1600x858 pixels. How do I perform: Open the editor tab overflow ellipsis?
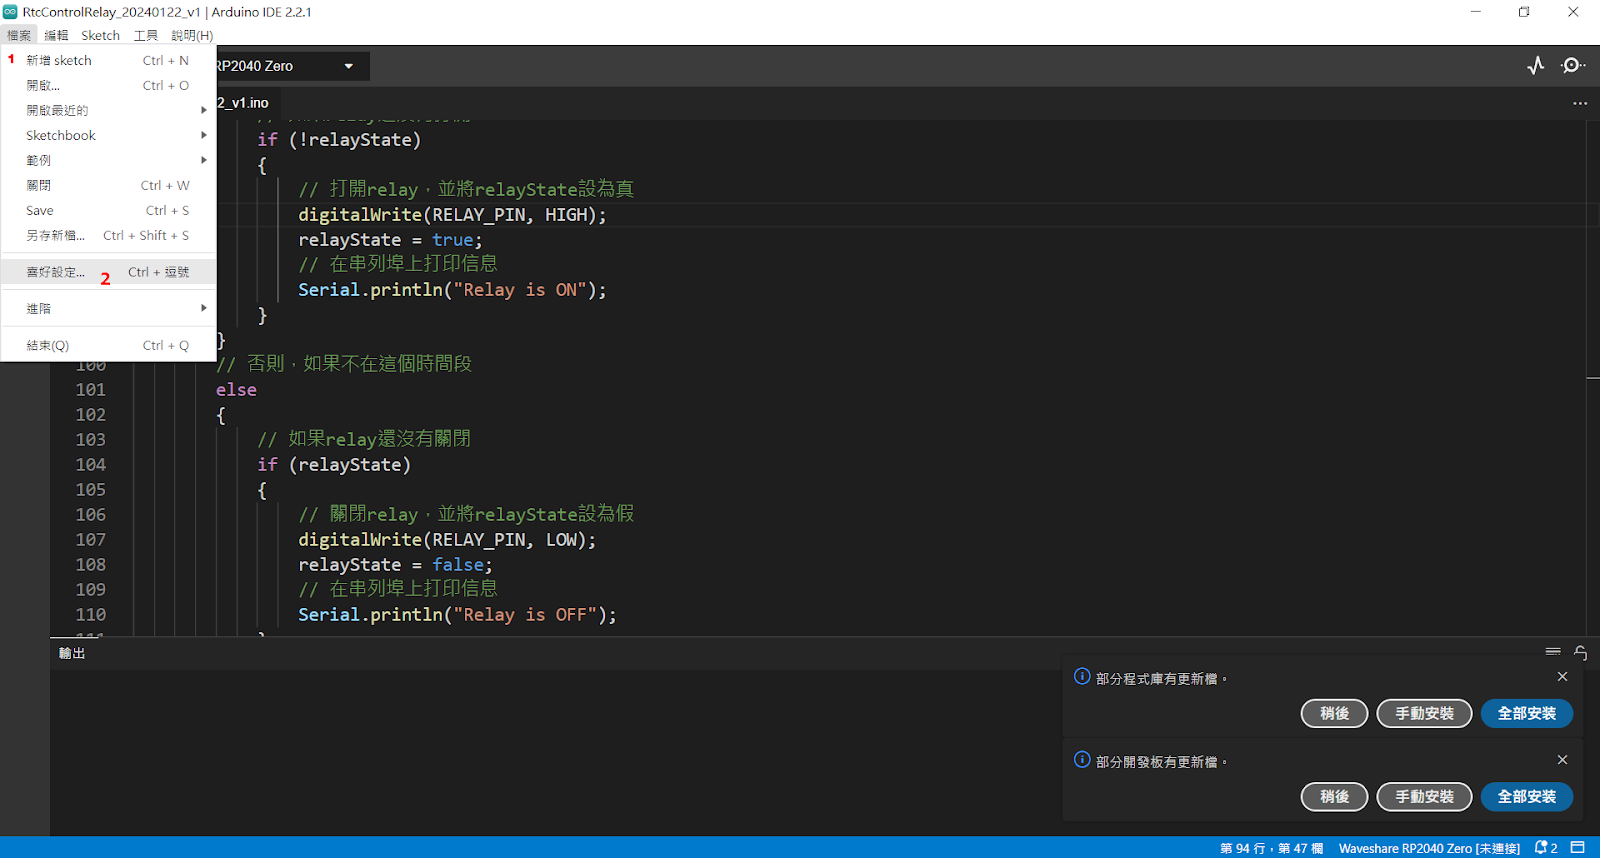(x=1580, y=103)
